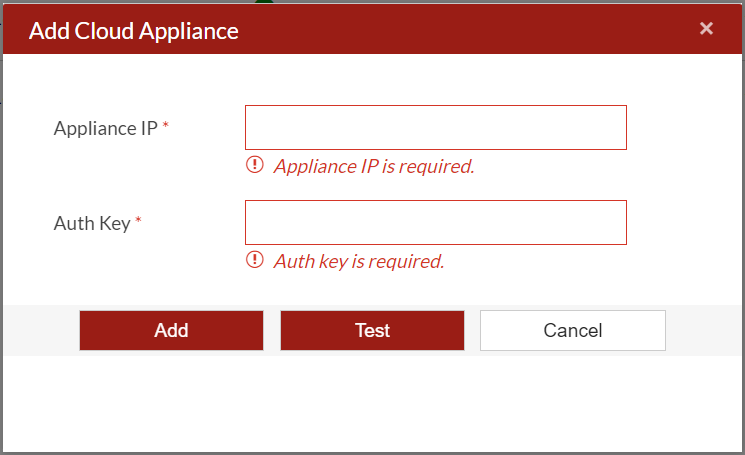Click the blank white area below the buttons
Viewport: 745px width, 455px height.
coord(372,402)
